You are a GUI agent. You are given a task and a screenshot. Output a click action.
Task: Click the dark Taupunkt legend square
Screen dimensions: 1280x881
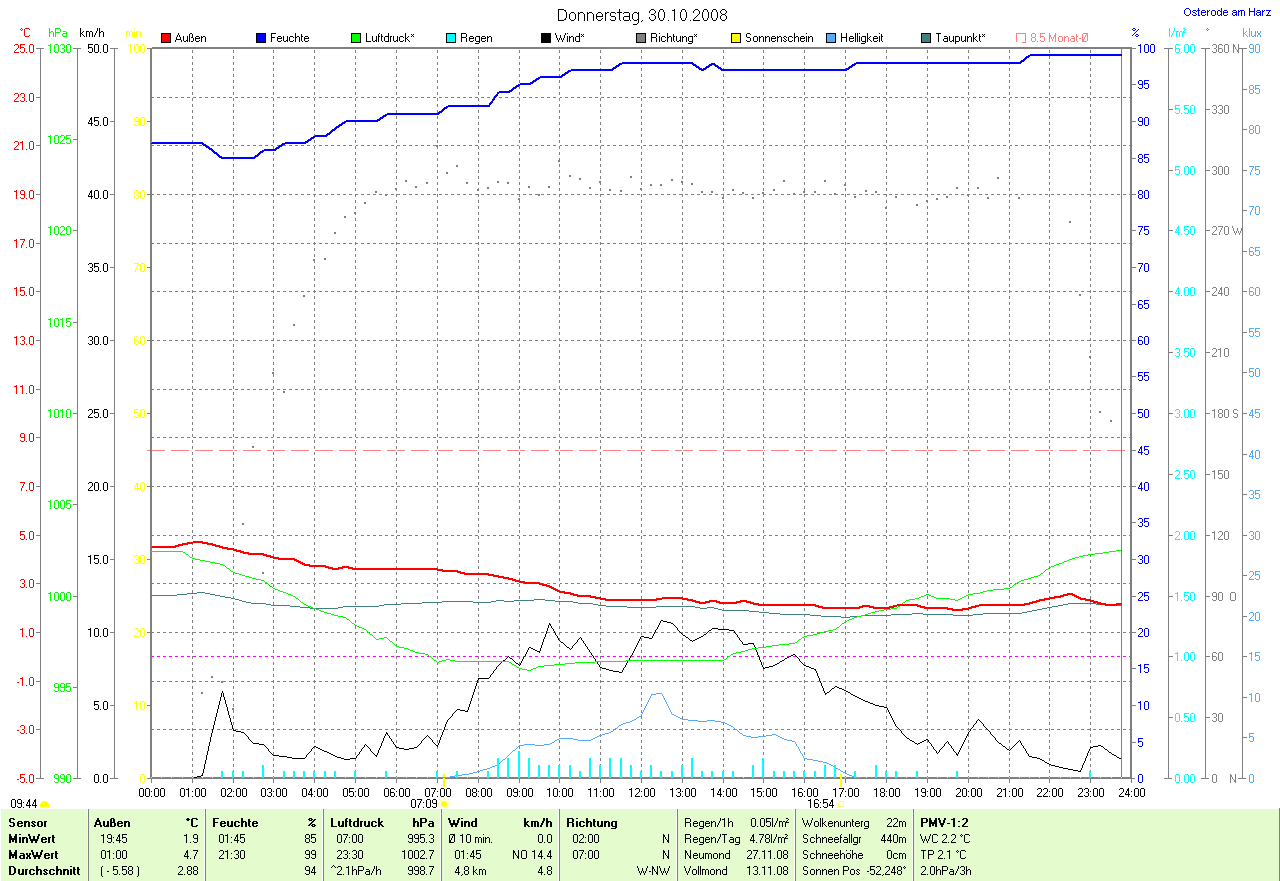click(x=926, y=38)
